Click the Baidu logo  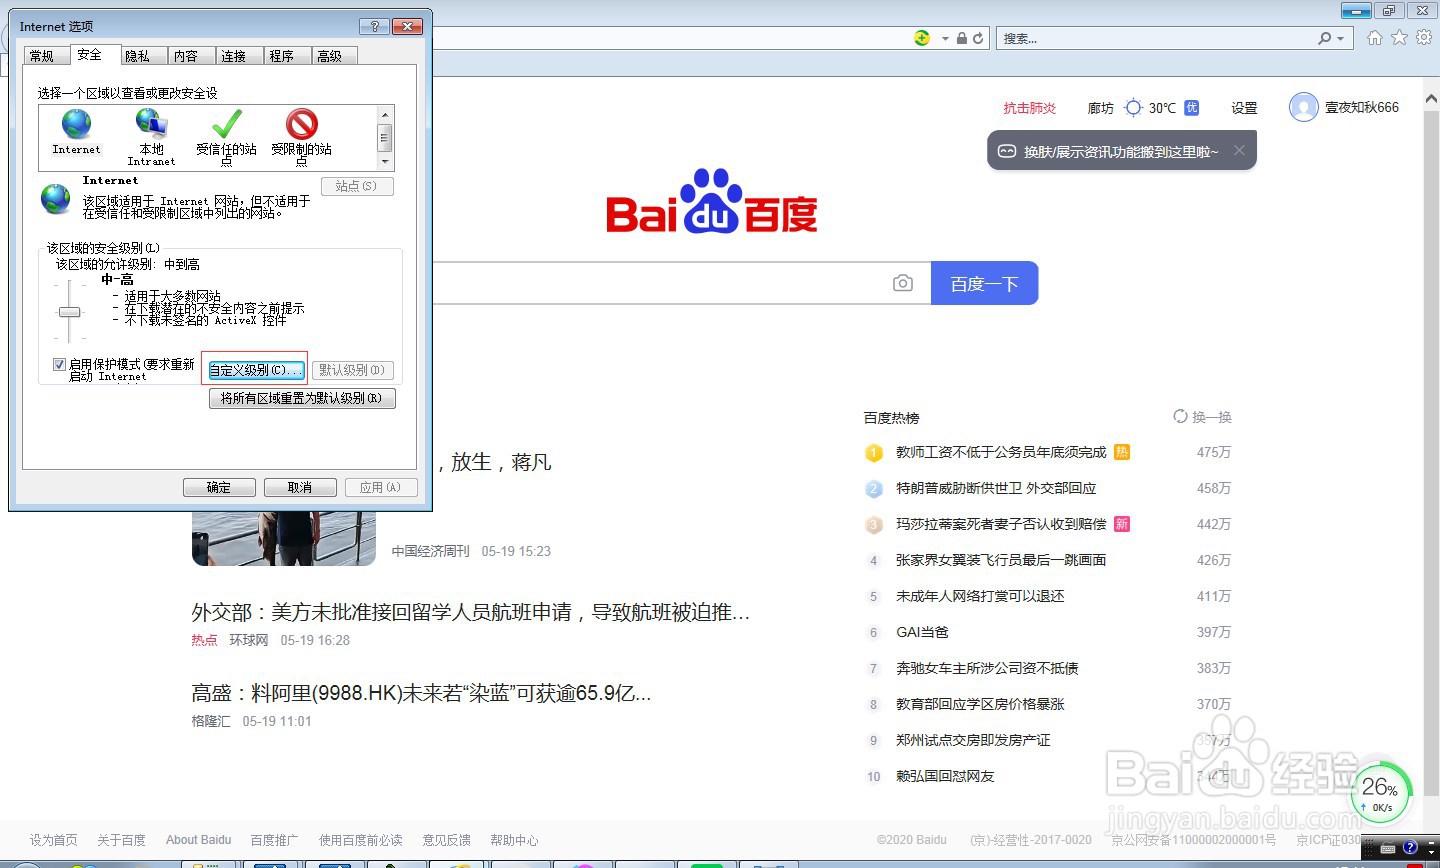point(712,201)
